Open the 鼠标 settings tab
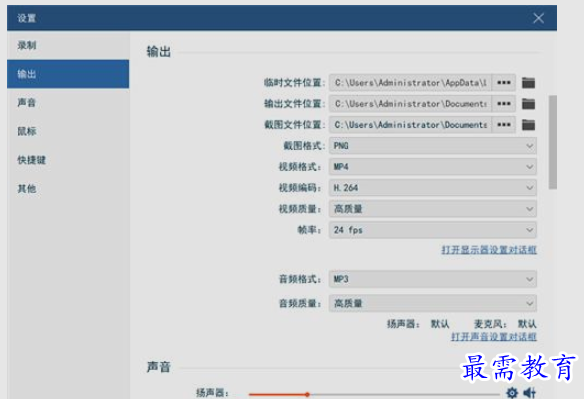The width and height of the screenshot is (584, 399). pos(68,131)
